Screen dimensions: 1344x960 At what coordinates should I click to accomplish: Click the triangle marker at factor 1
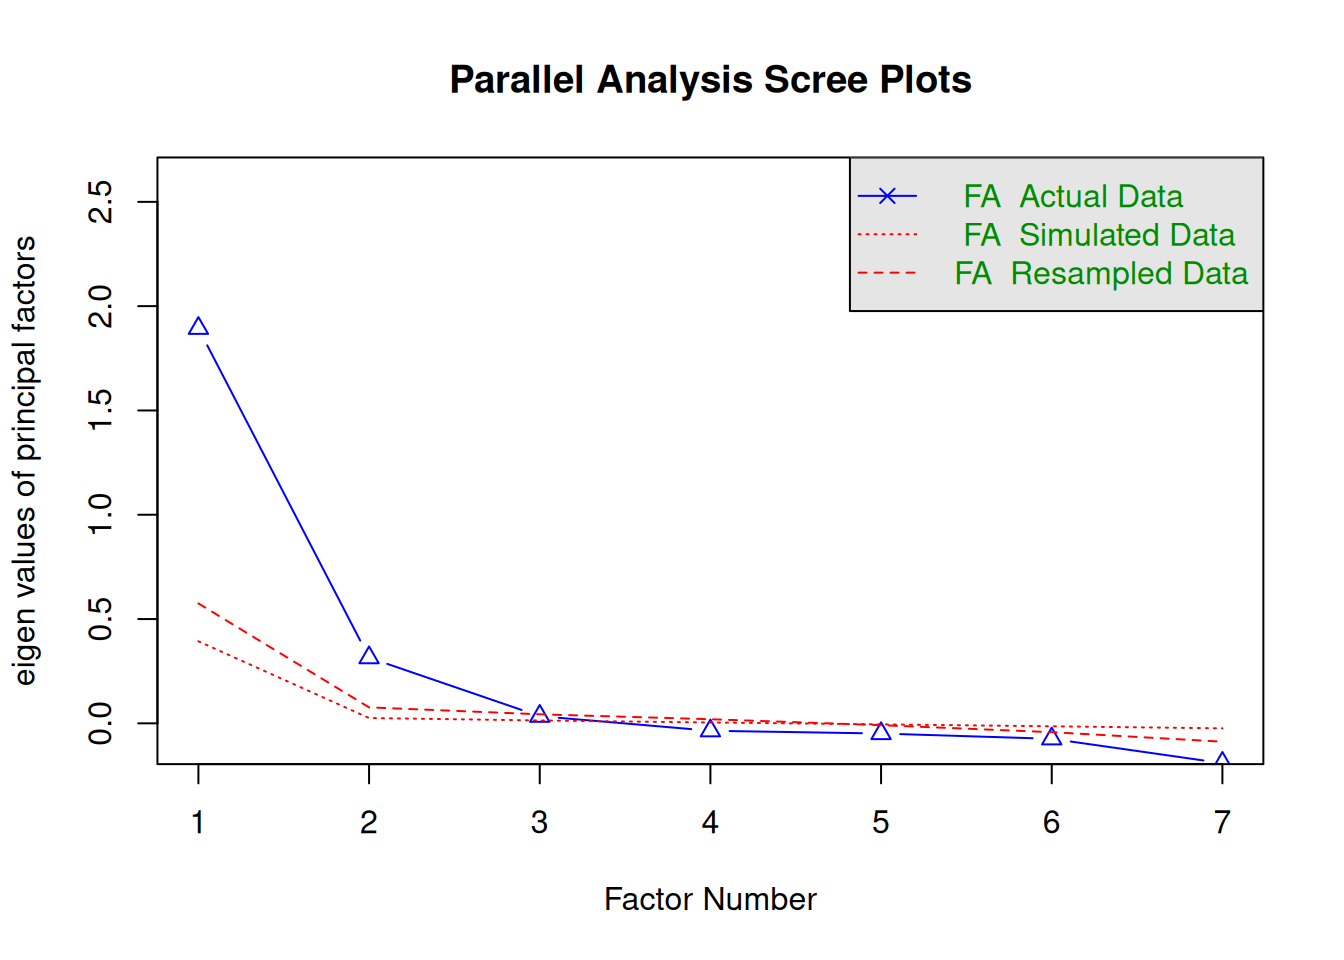click(x=198, y=327)
